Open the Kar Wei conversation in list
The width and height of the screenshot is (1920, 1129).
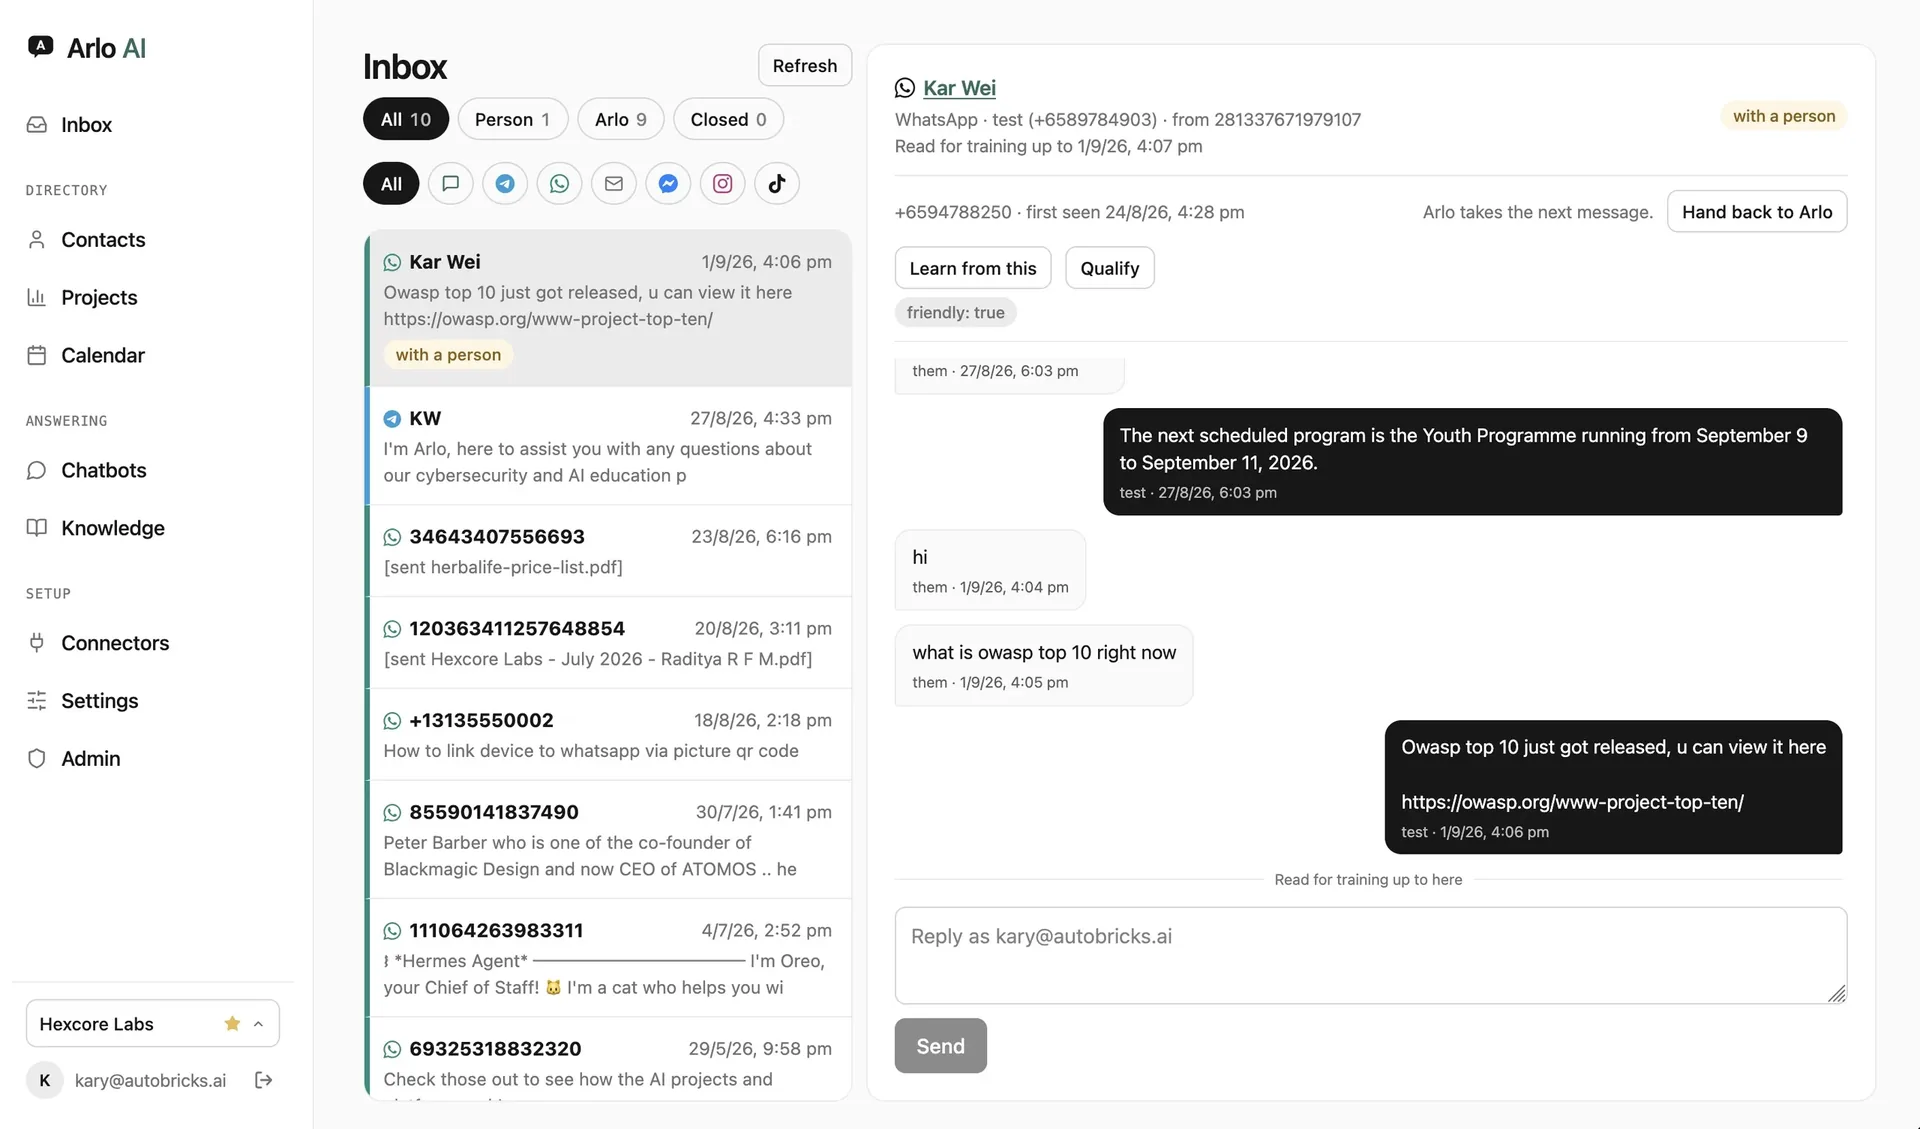(608, 308)
